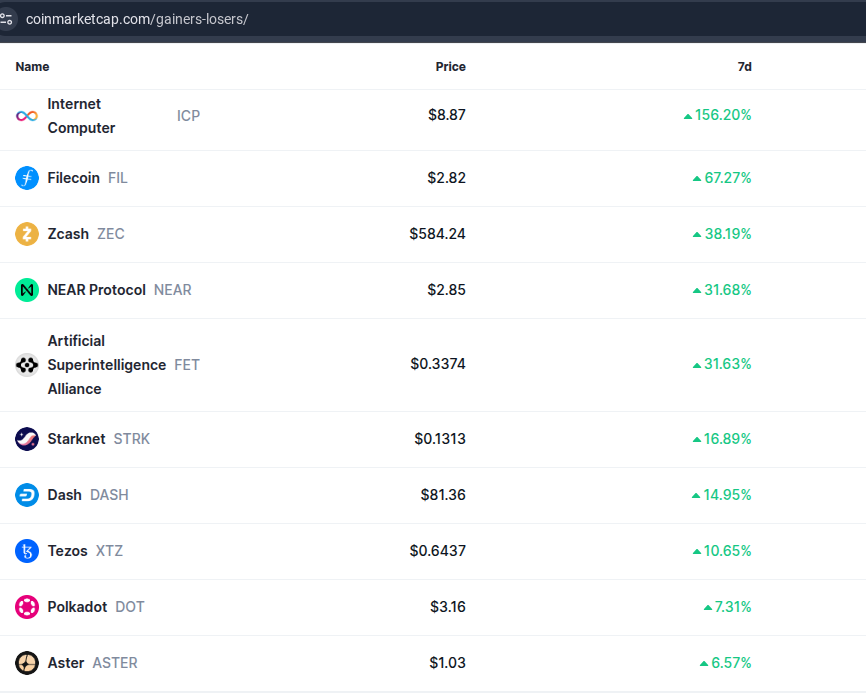866x693 pixels.
Task: Click the $0.3374 price value
Action: click(x=438, y=364)
